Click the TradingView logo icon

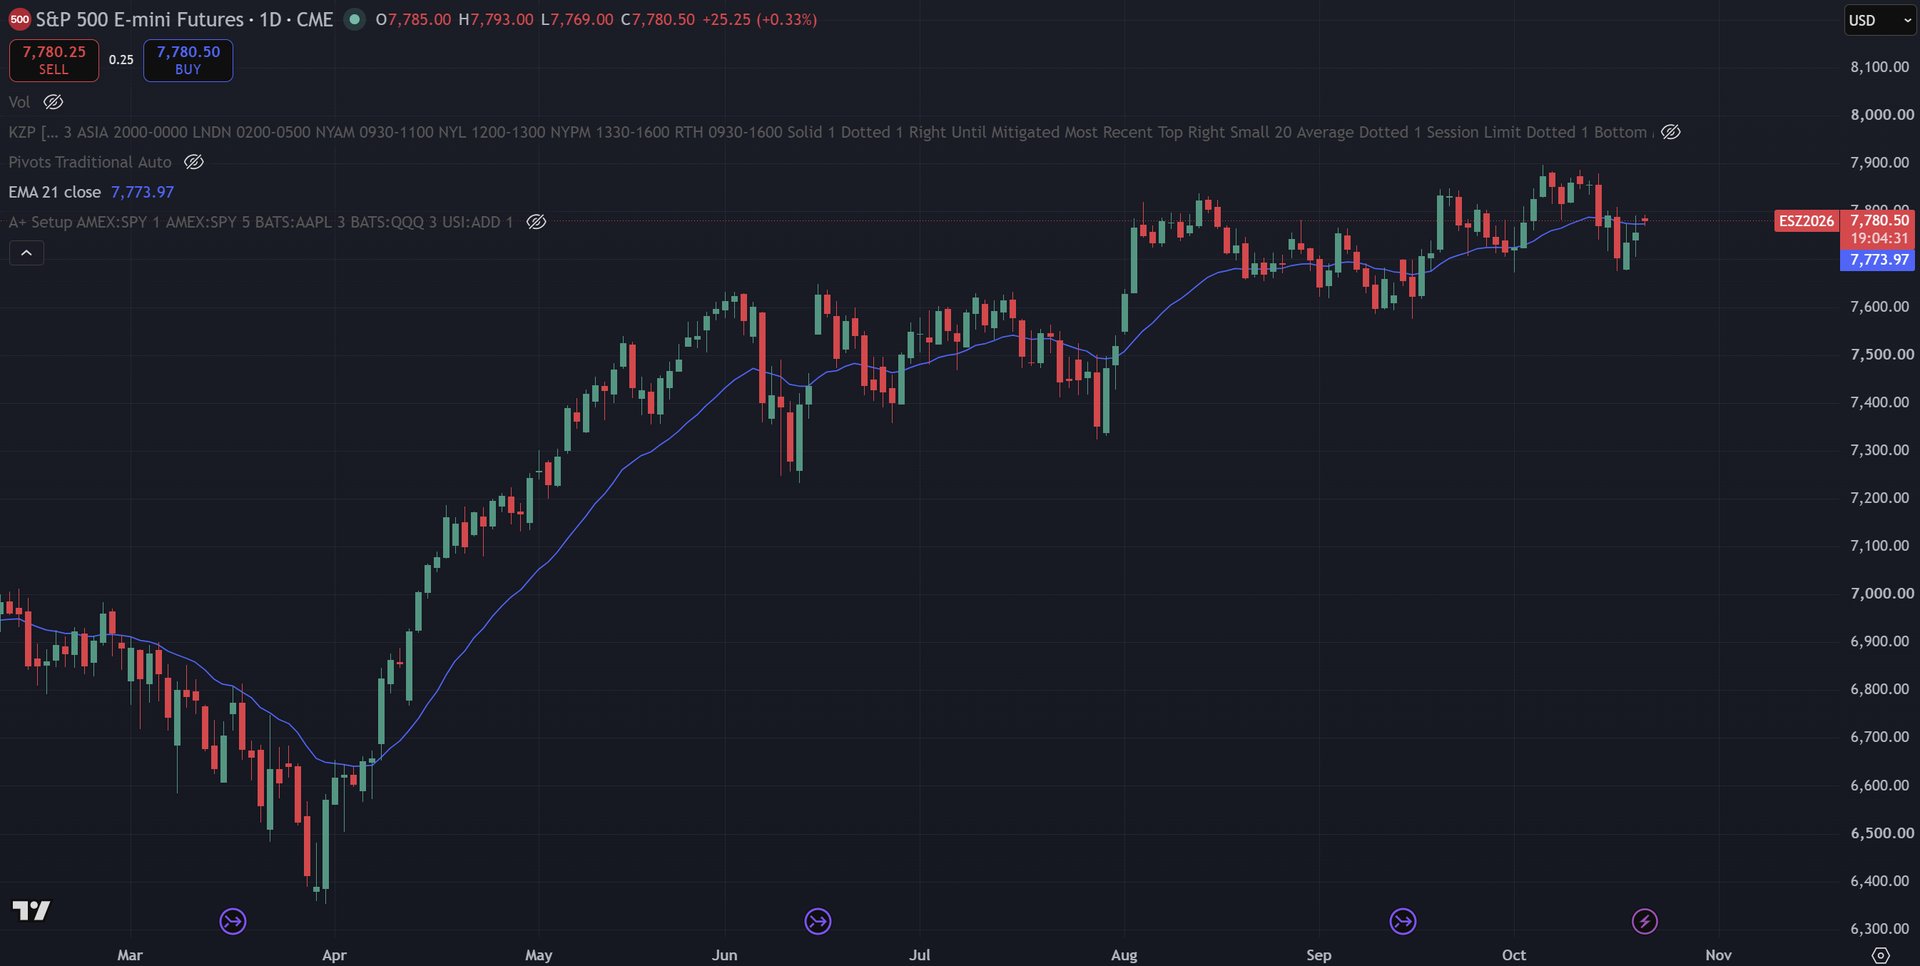point(31,910)
